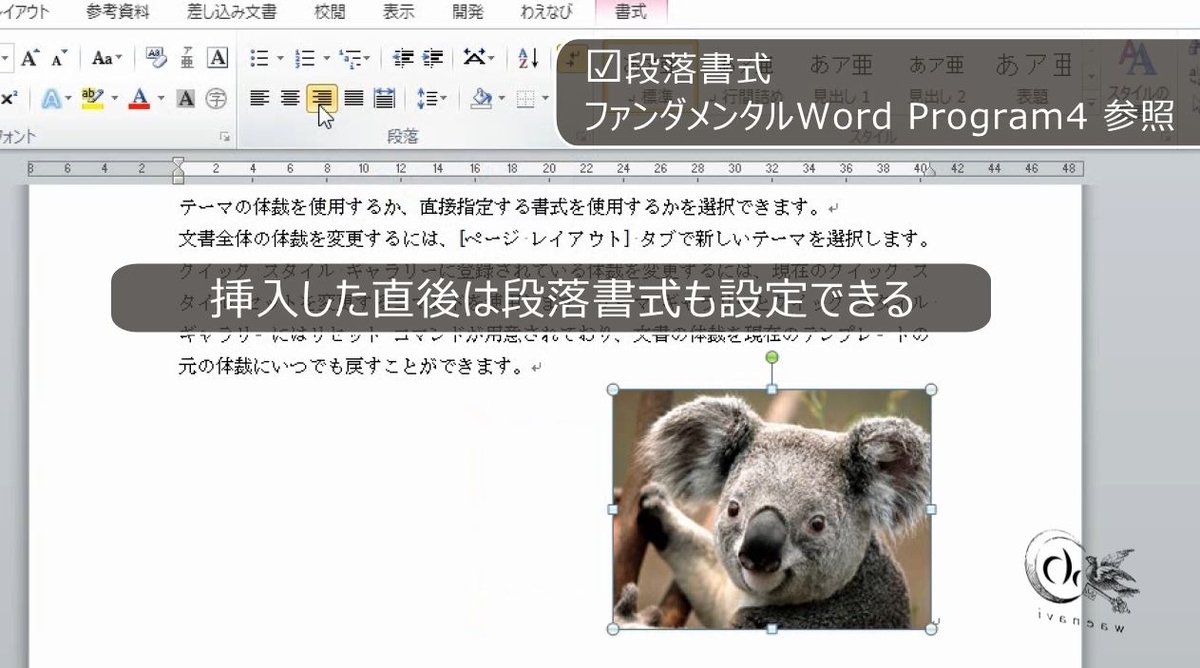Switch to the 開発 tab
The image size is (1200, 668).
point(467,12)
